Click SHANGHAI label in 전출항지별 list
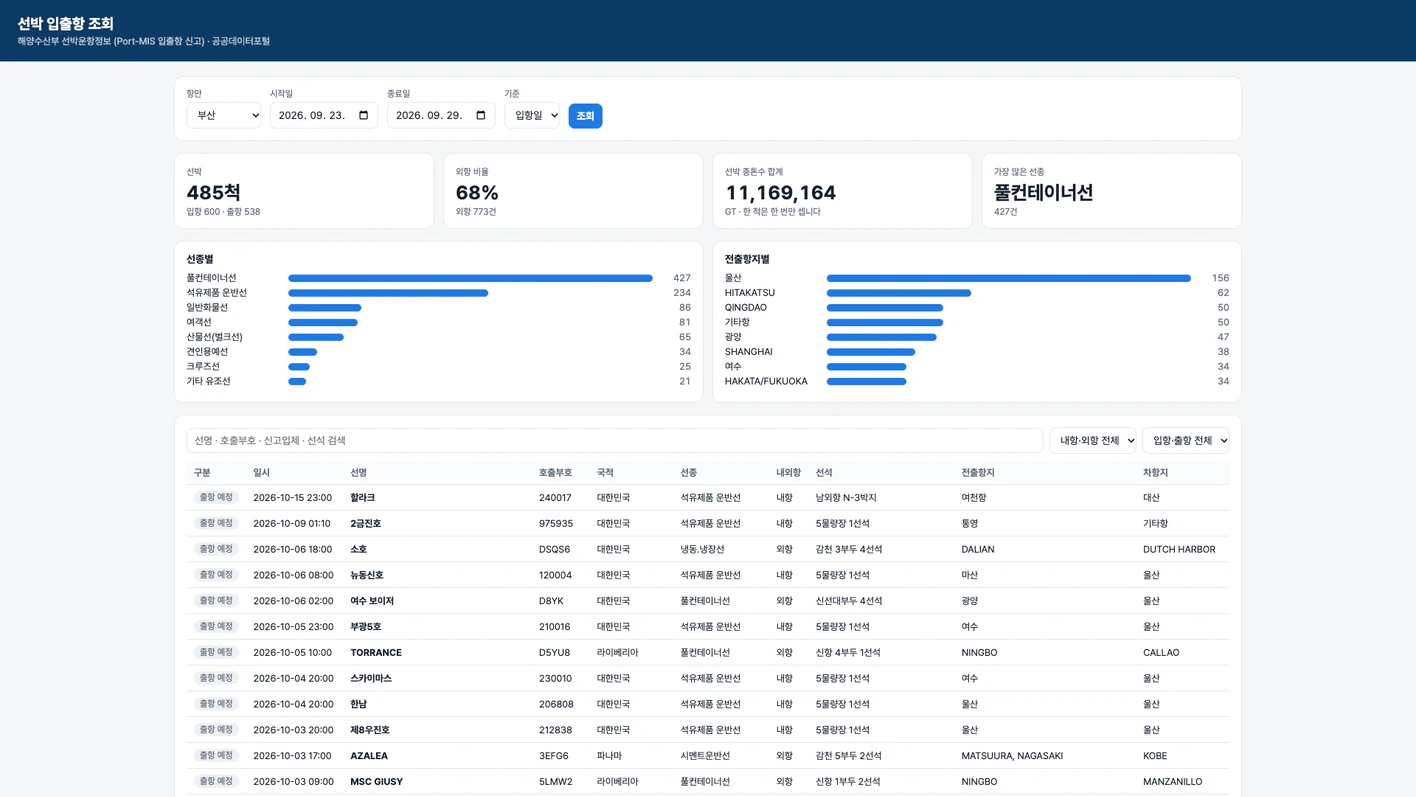This screenshot has width=1416, height=797. pos(749,352)
